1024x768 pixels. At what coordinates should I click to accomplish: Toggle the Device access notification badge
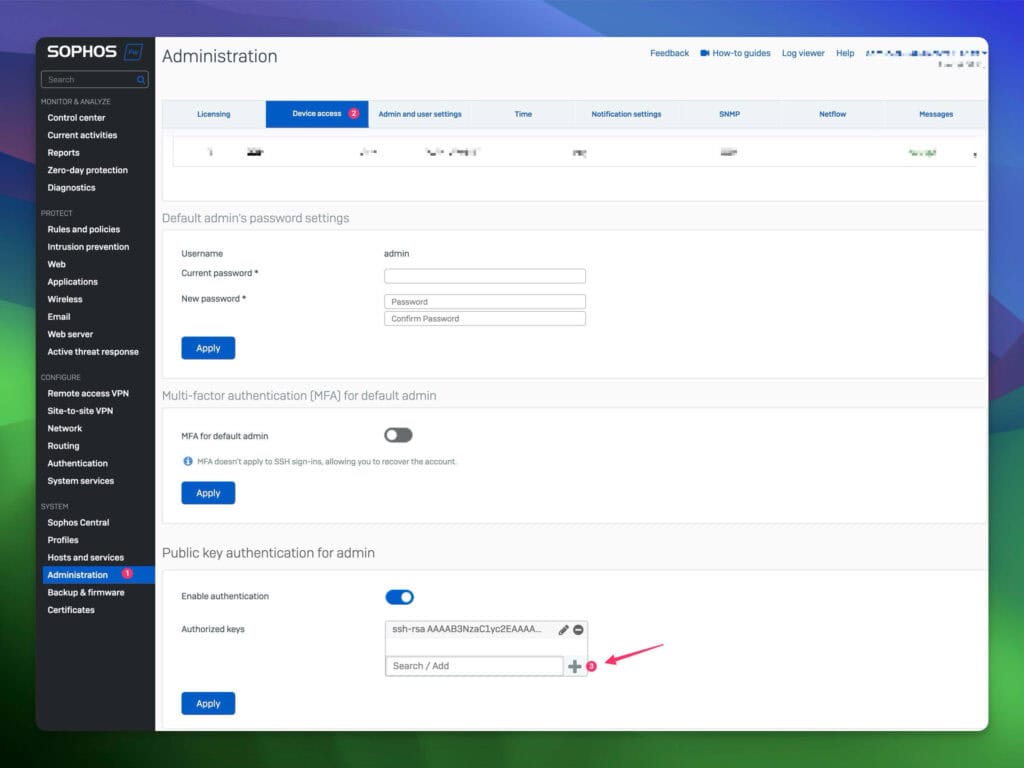point(351,113)
